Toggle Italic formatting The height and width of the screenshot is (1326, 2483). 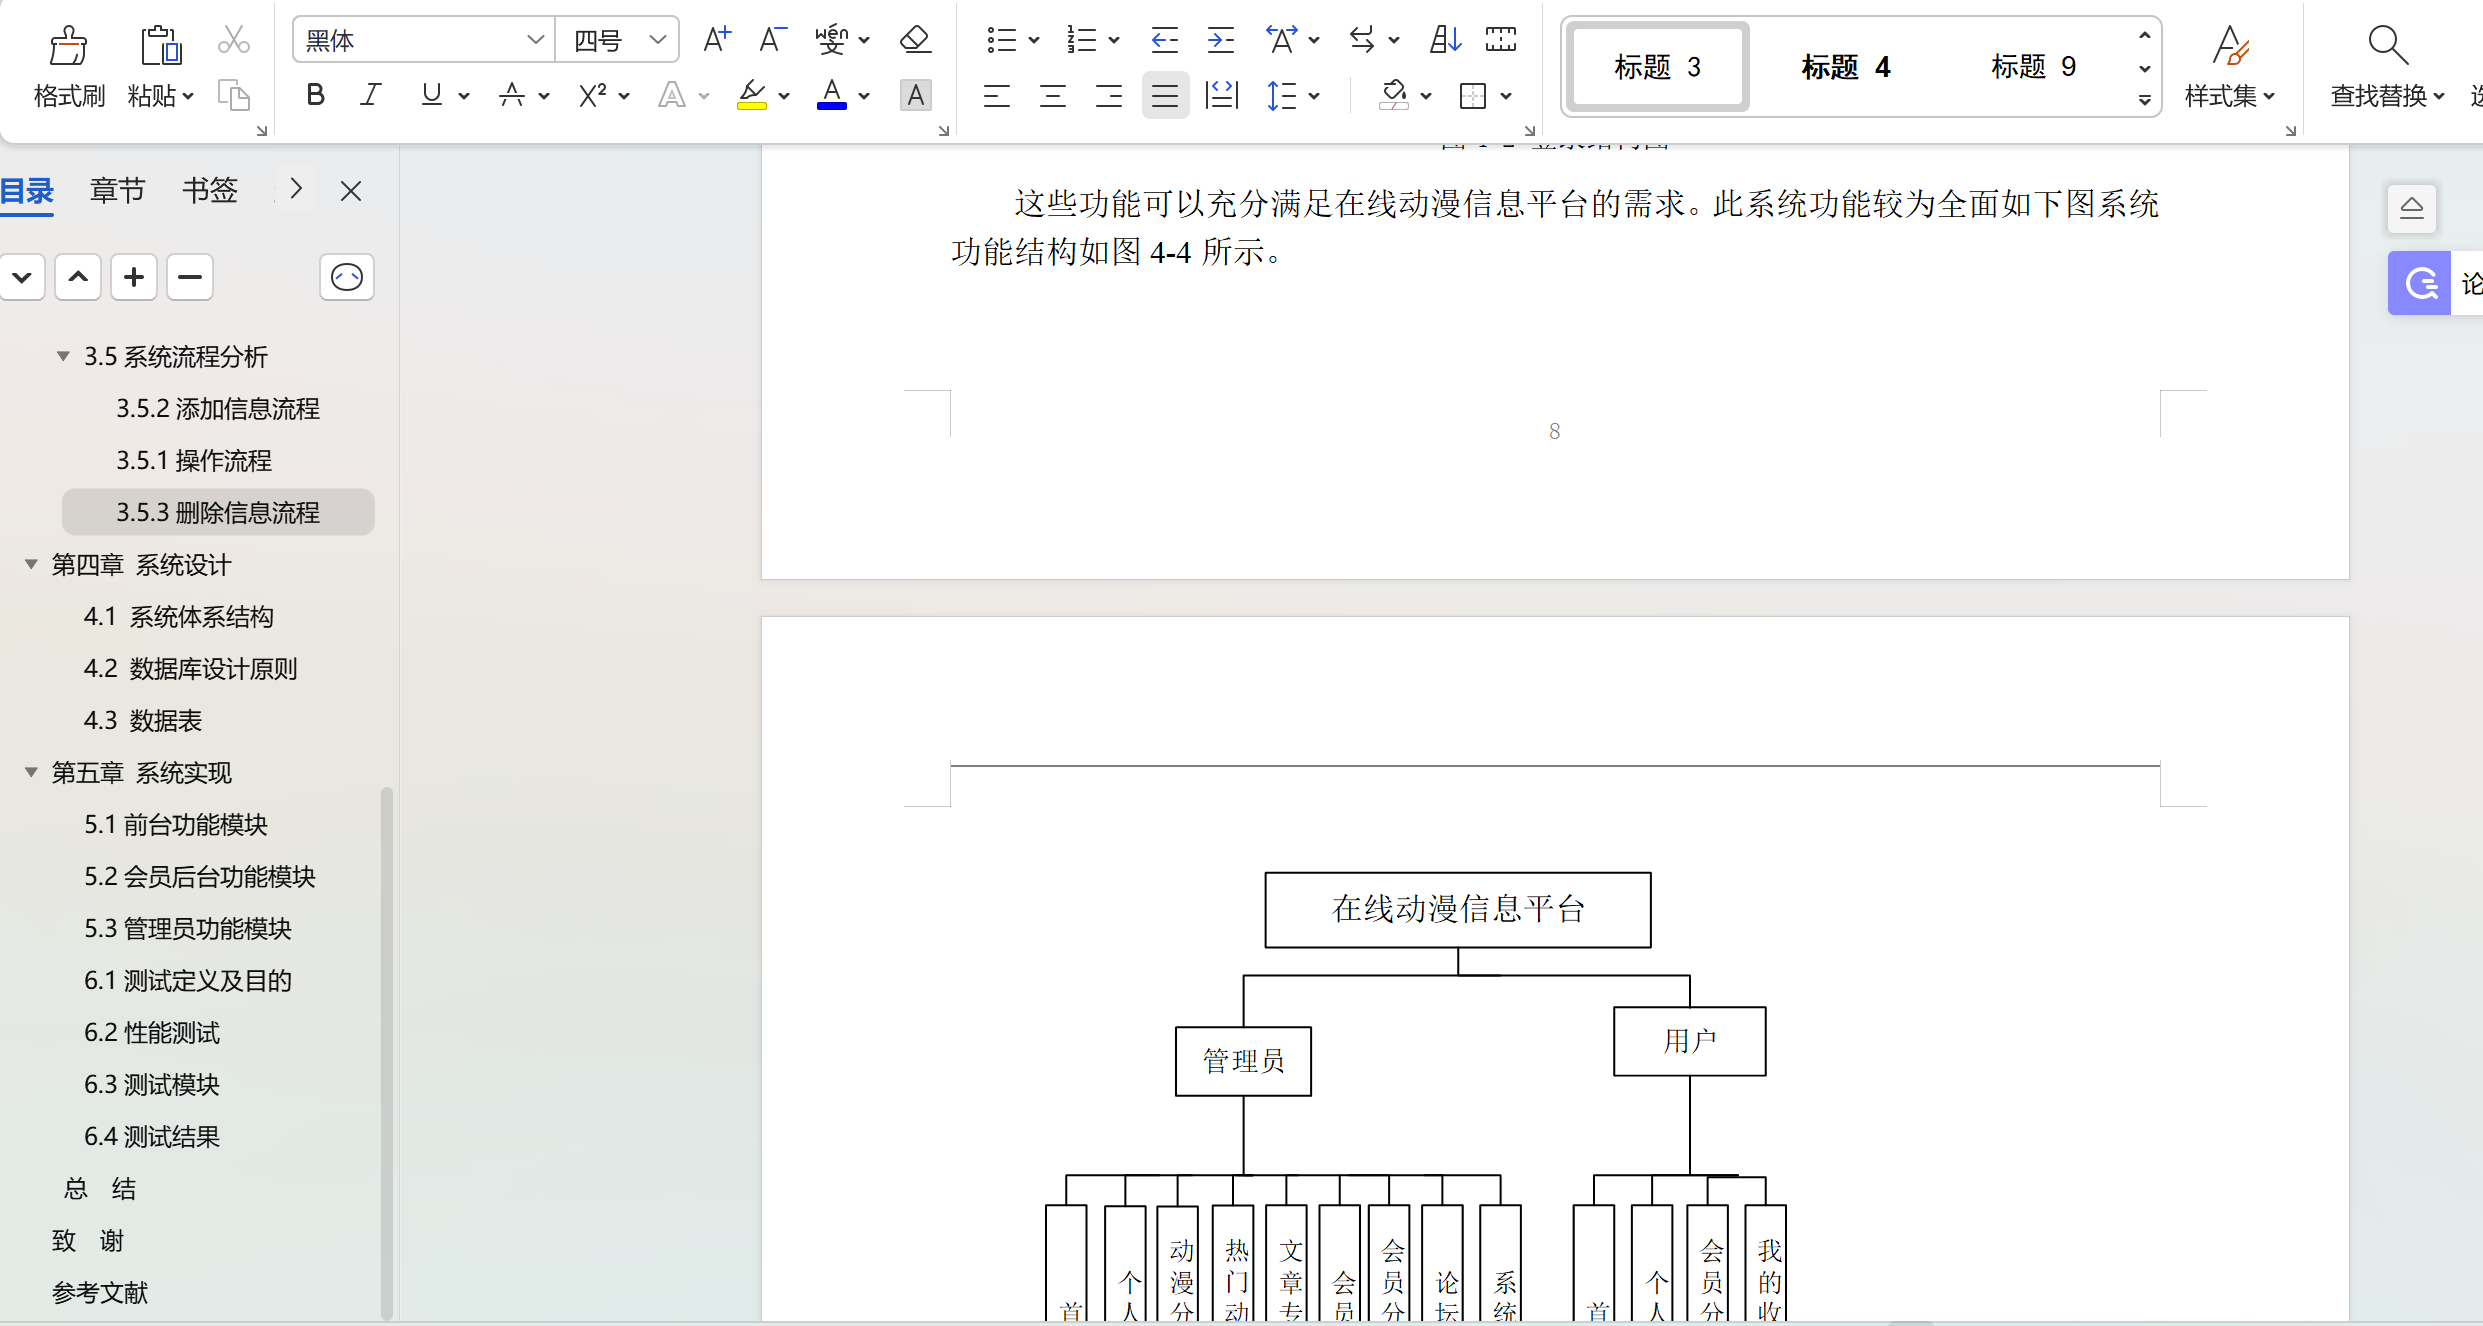[371, 96]
